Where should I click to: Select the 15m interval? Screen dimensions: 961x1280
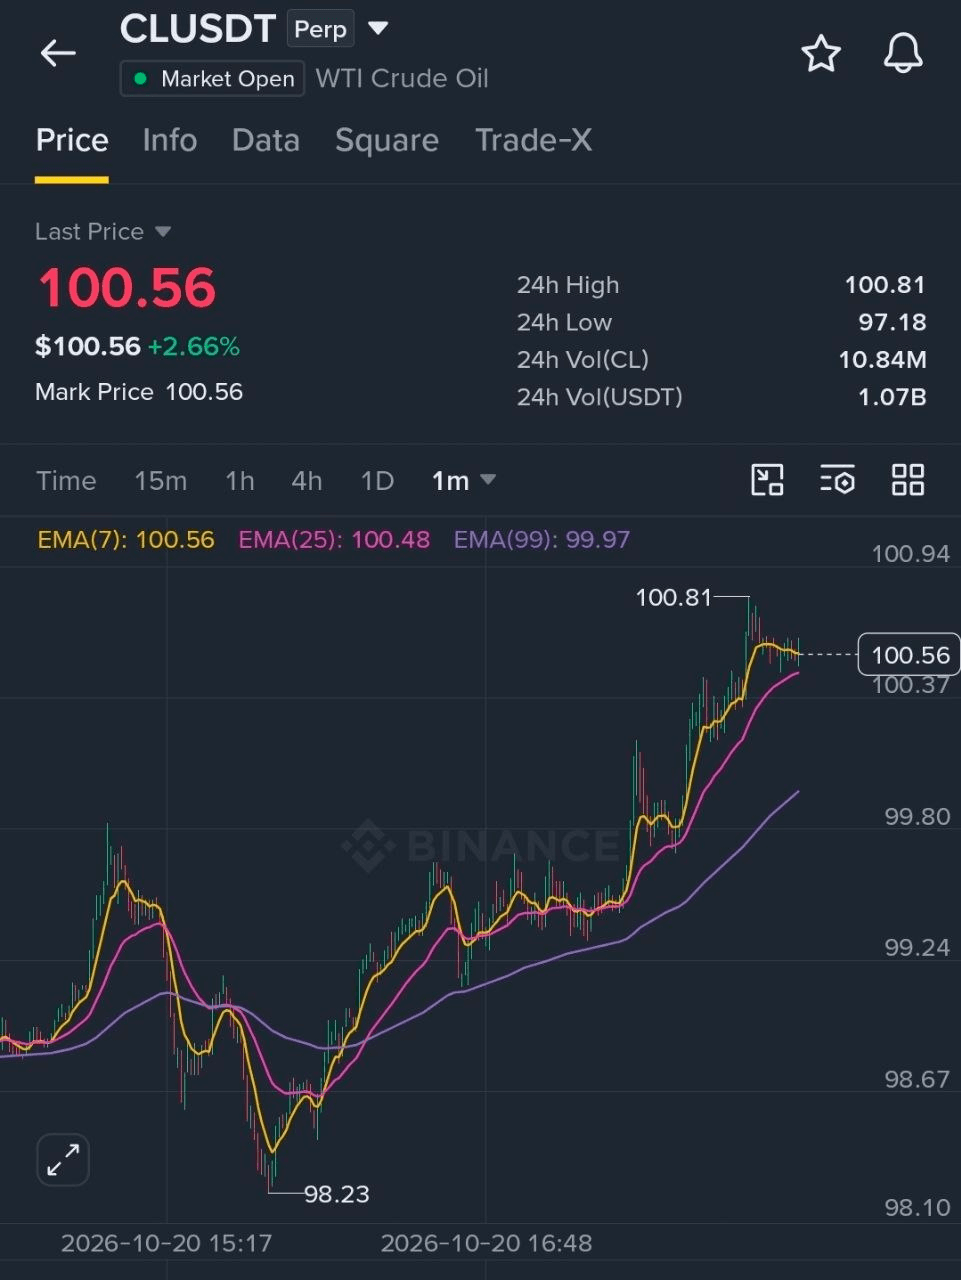coord(161,481)
